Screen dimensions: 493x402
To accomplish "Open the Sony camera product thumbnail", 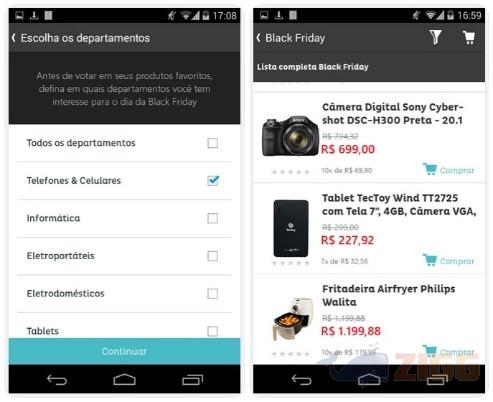I will tap(290, 136).
